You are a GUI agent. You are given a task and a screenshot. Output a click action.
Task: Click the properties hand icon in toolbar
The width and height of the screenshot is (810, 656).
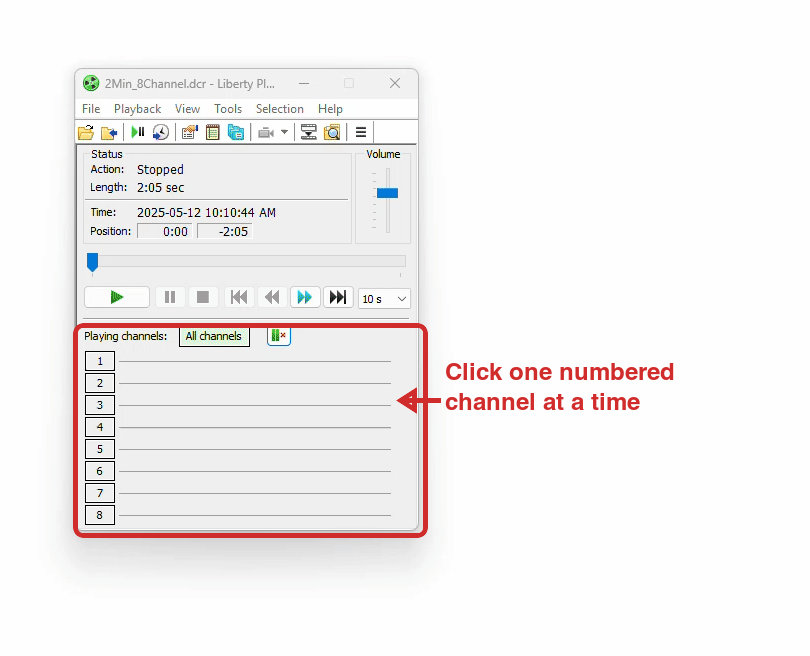[x=190, y=133]
